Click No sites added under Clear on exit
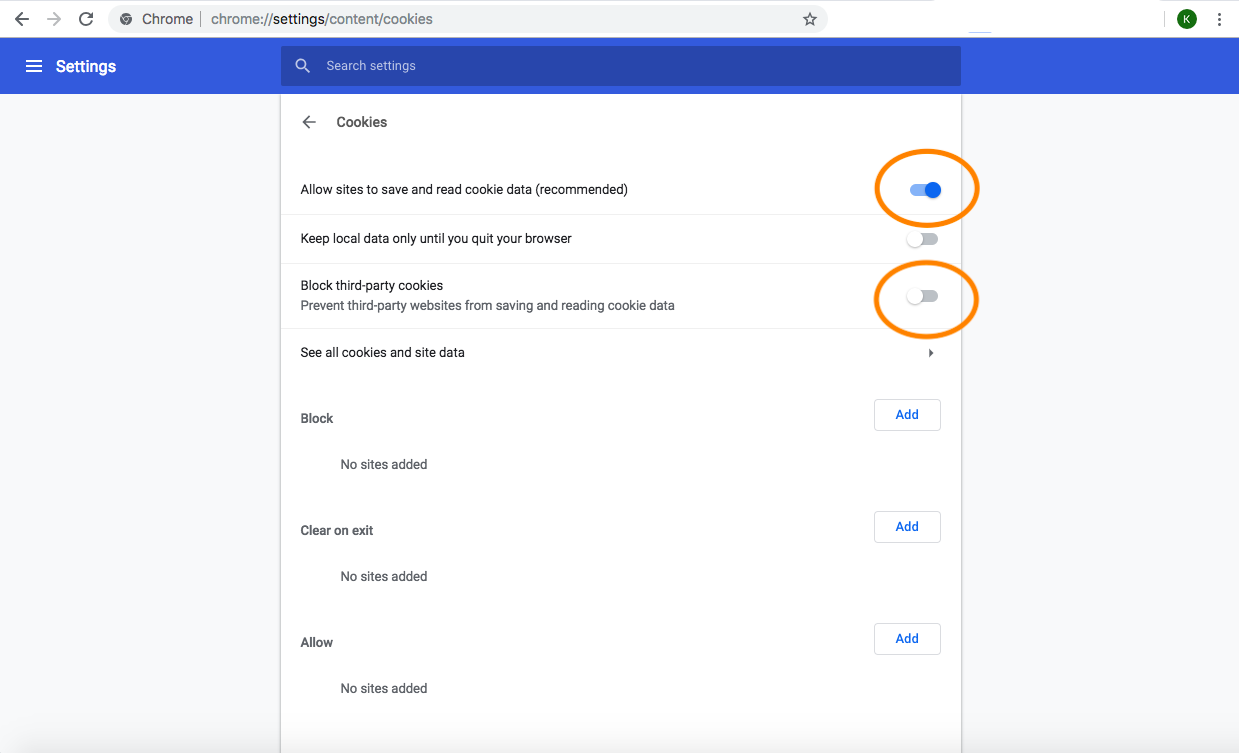The image size is (1239, 753). (x=384, y=576)
